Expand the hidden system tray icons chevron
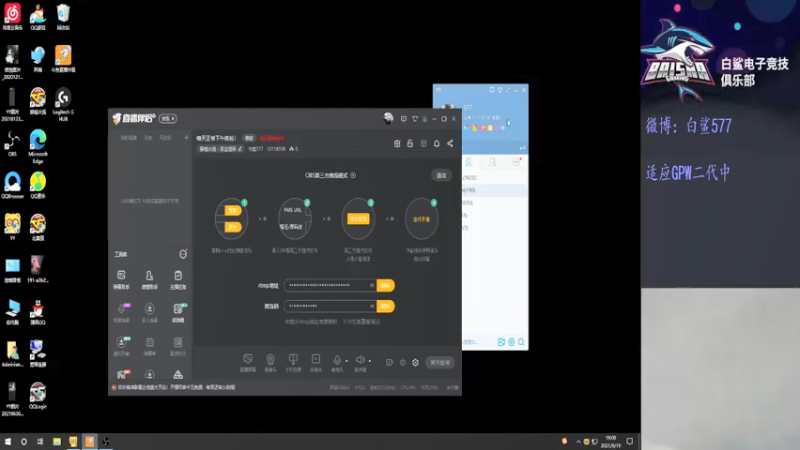 (x=578, y=442)
